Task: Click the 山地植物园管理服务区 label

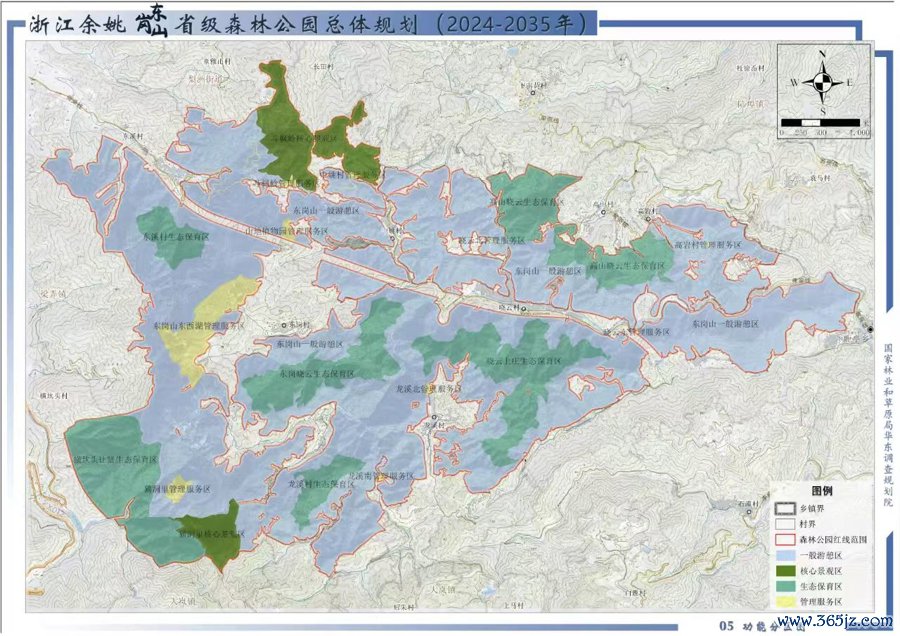Action: click(287, 231)
